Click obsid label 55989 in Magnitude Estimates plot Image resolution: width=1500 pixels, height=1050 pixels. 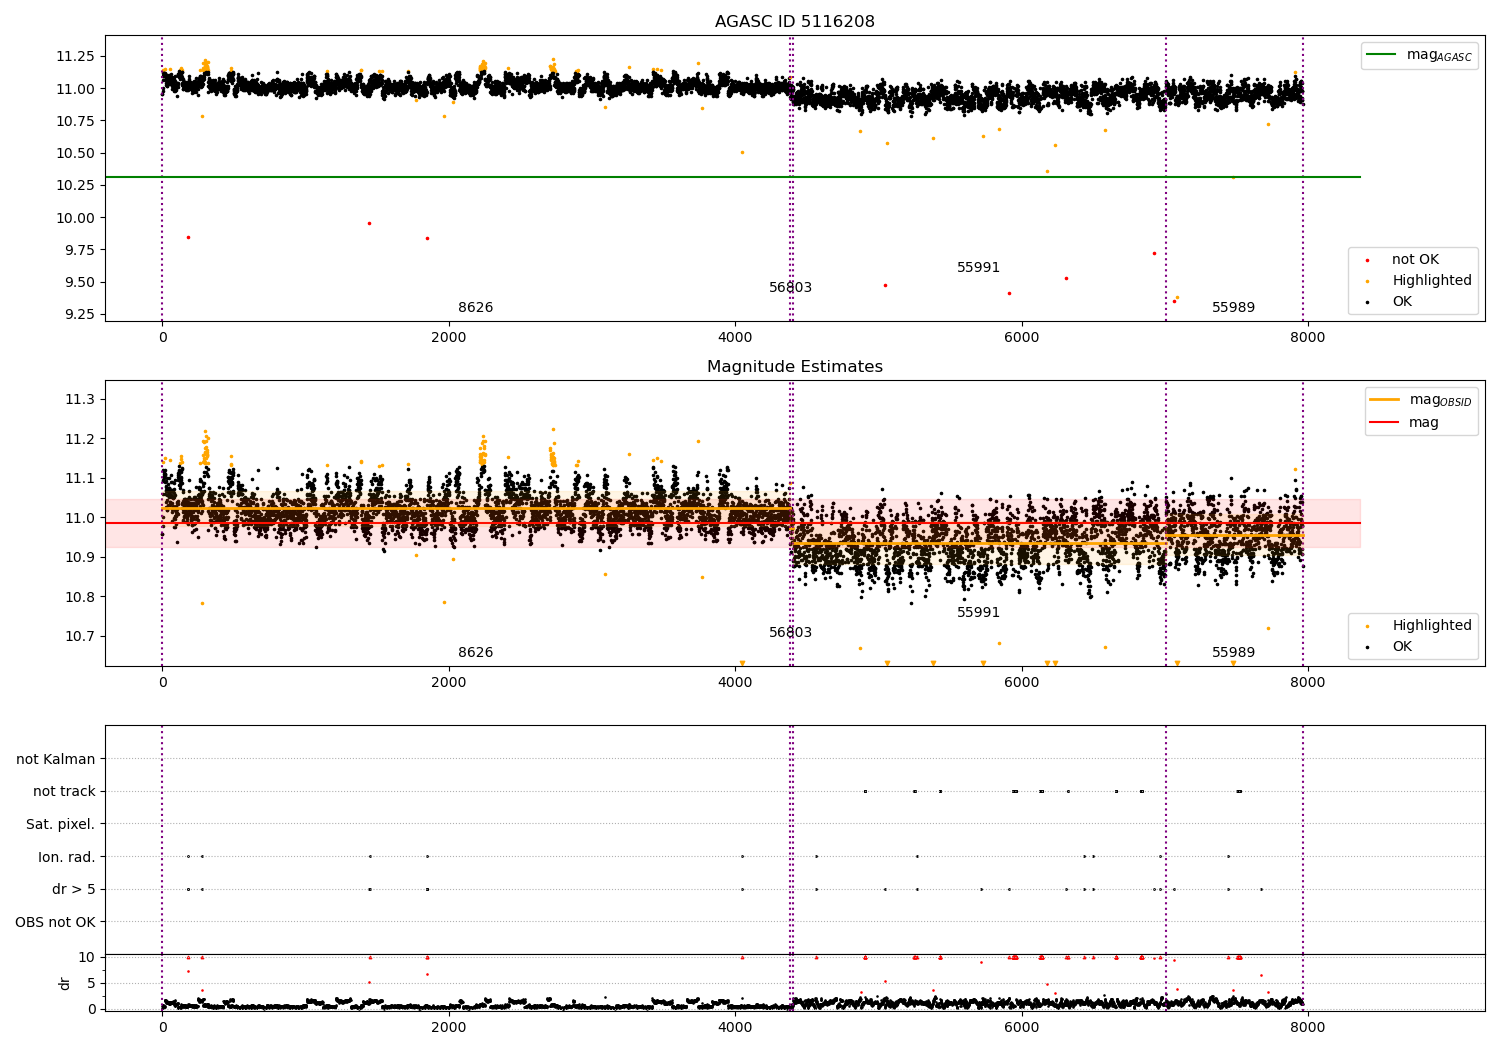1233,652
